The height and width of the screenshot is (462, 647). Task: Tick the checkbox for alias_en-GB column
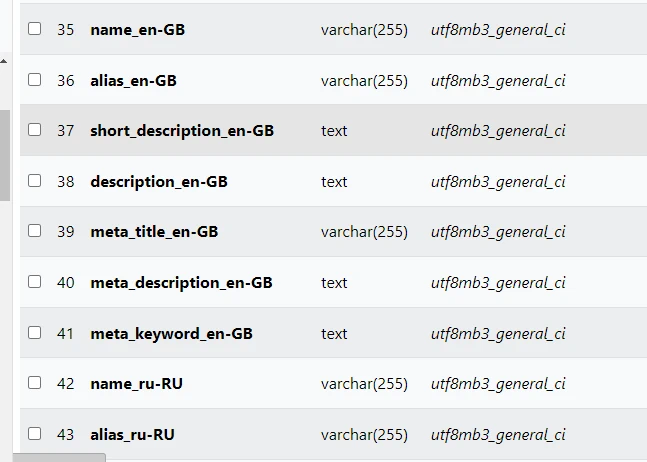click(x=35, y=80)
